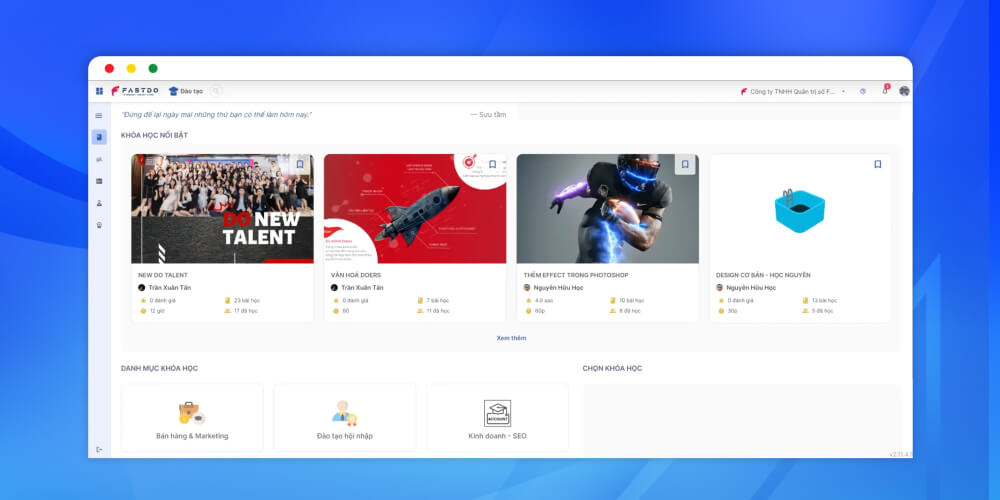Screen dimensions: 1000x500
Task: Select the Bán hàng & Marketing category
Action: 192,418
